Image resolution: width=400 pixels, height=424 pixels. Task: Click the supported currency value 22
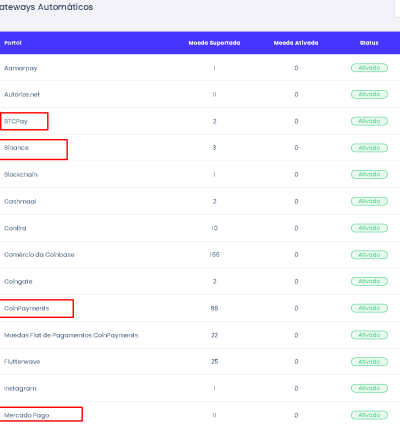[214, 335]
